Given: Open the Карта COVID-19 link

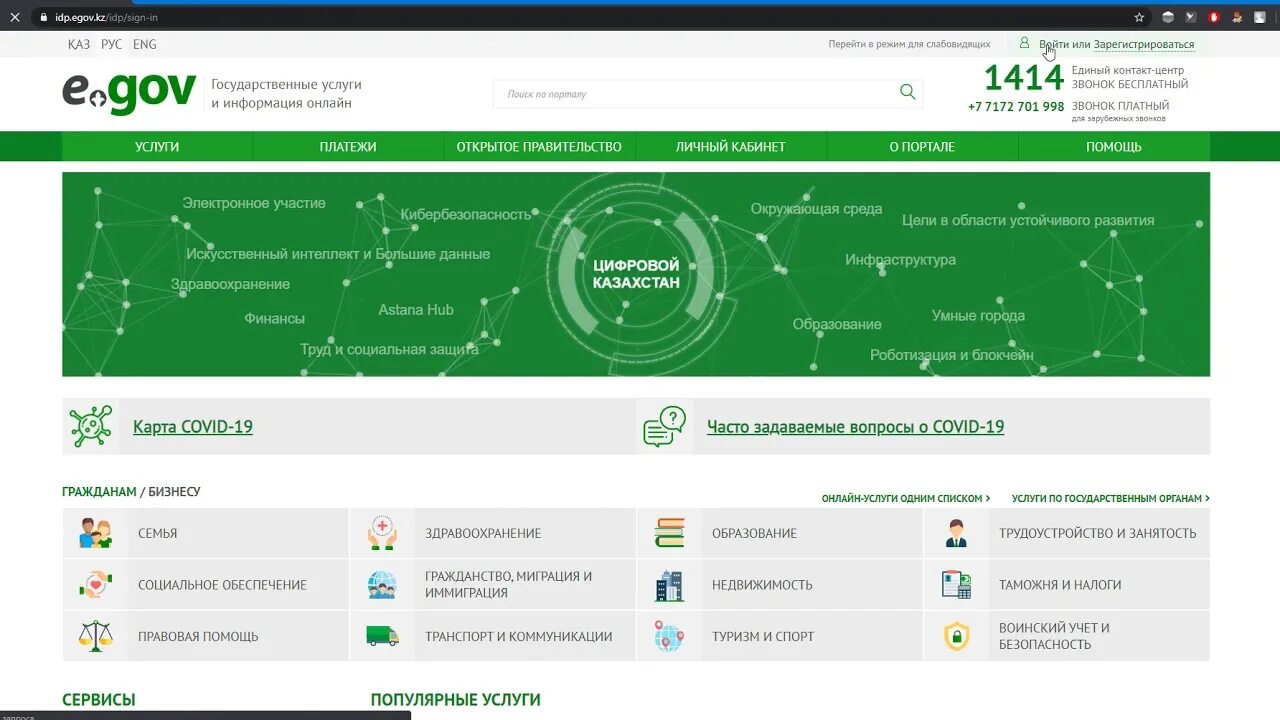Looking at the screenshot, I should pyautogui.click(x=192, y=426).
